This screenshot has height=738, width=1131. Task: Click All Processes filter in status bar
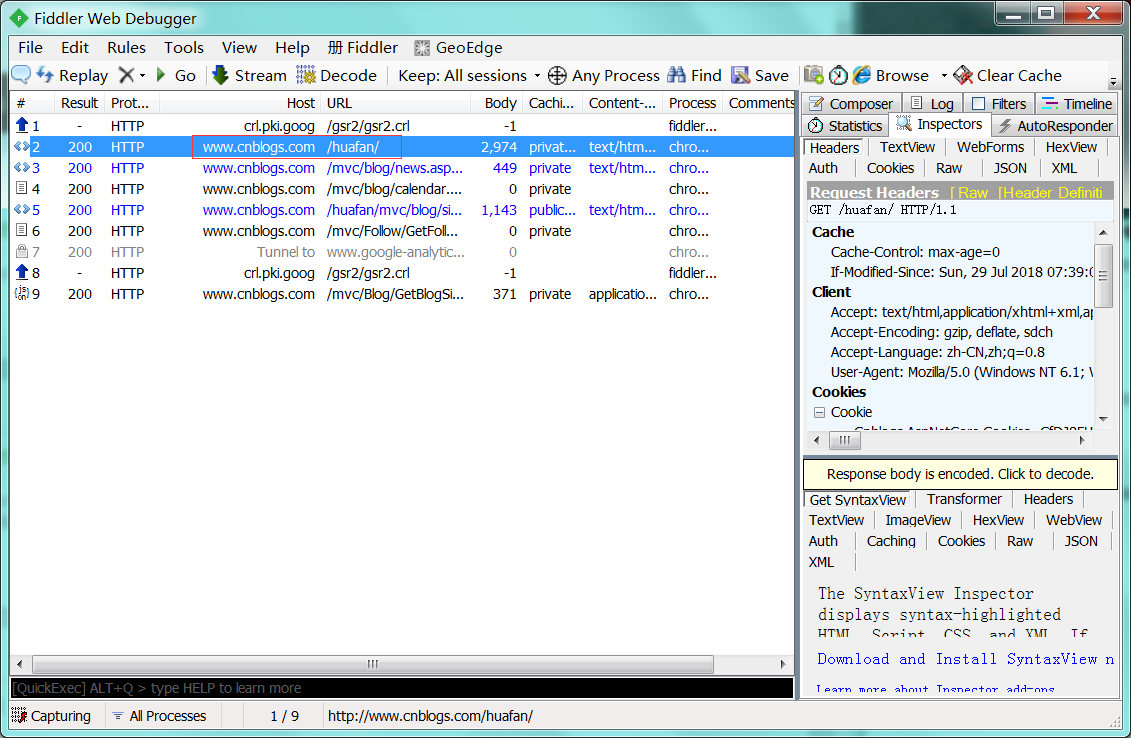(x=160, y=716)
